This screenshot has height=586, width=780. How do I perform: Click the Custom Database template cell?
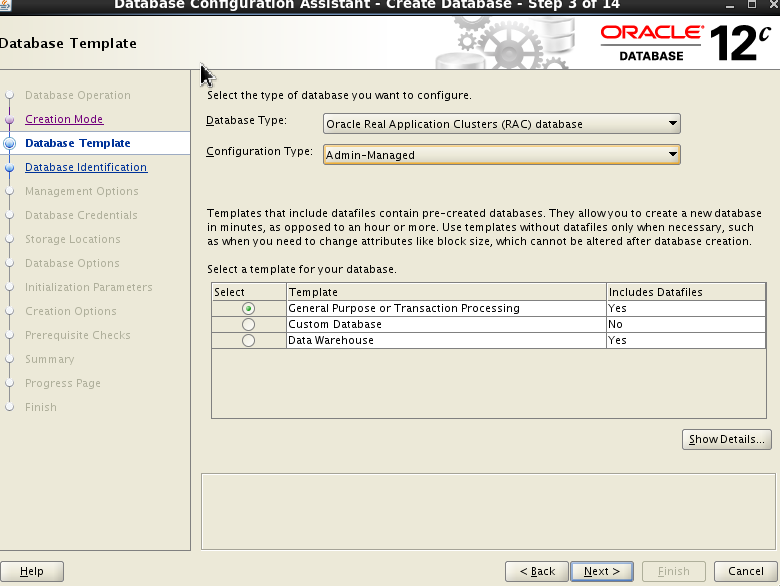click(447, 324)
